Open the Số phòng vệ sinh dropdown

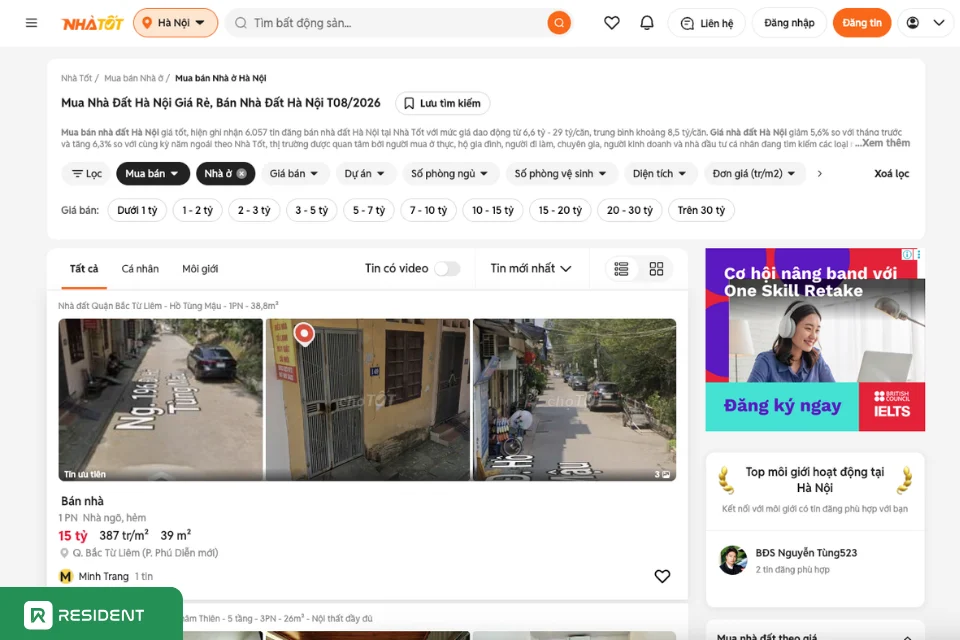coord(560,174)
